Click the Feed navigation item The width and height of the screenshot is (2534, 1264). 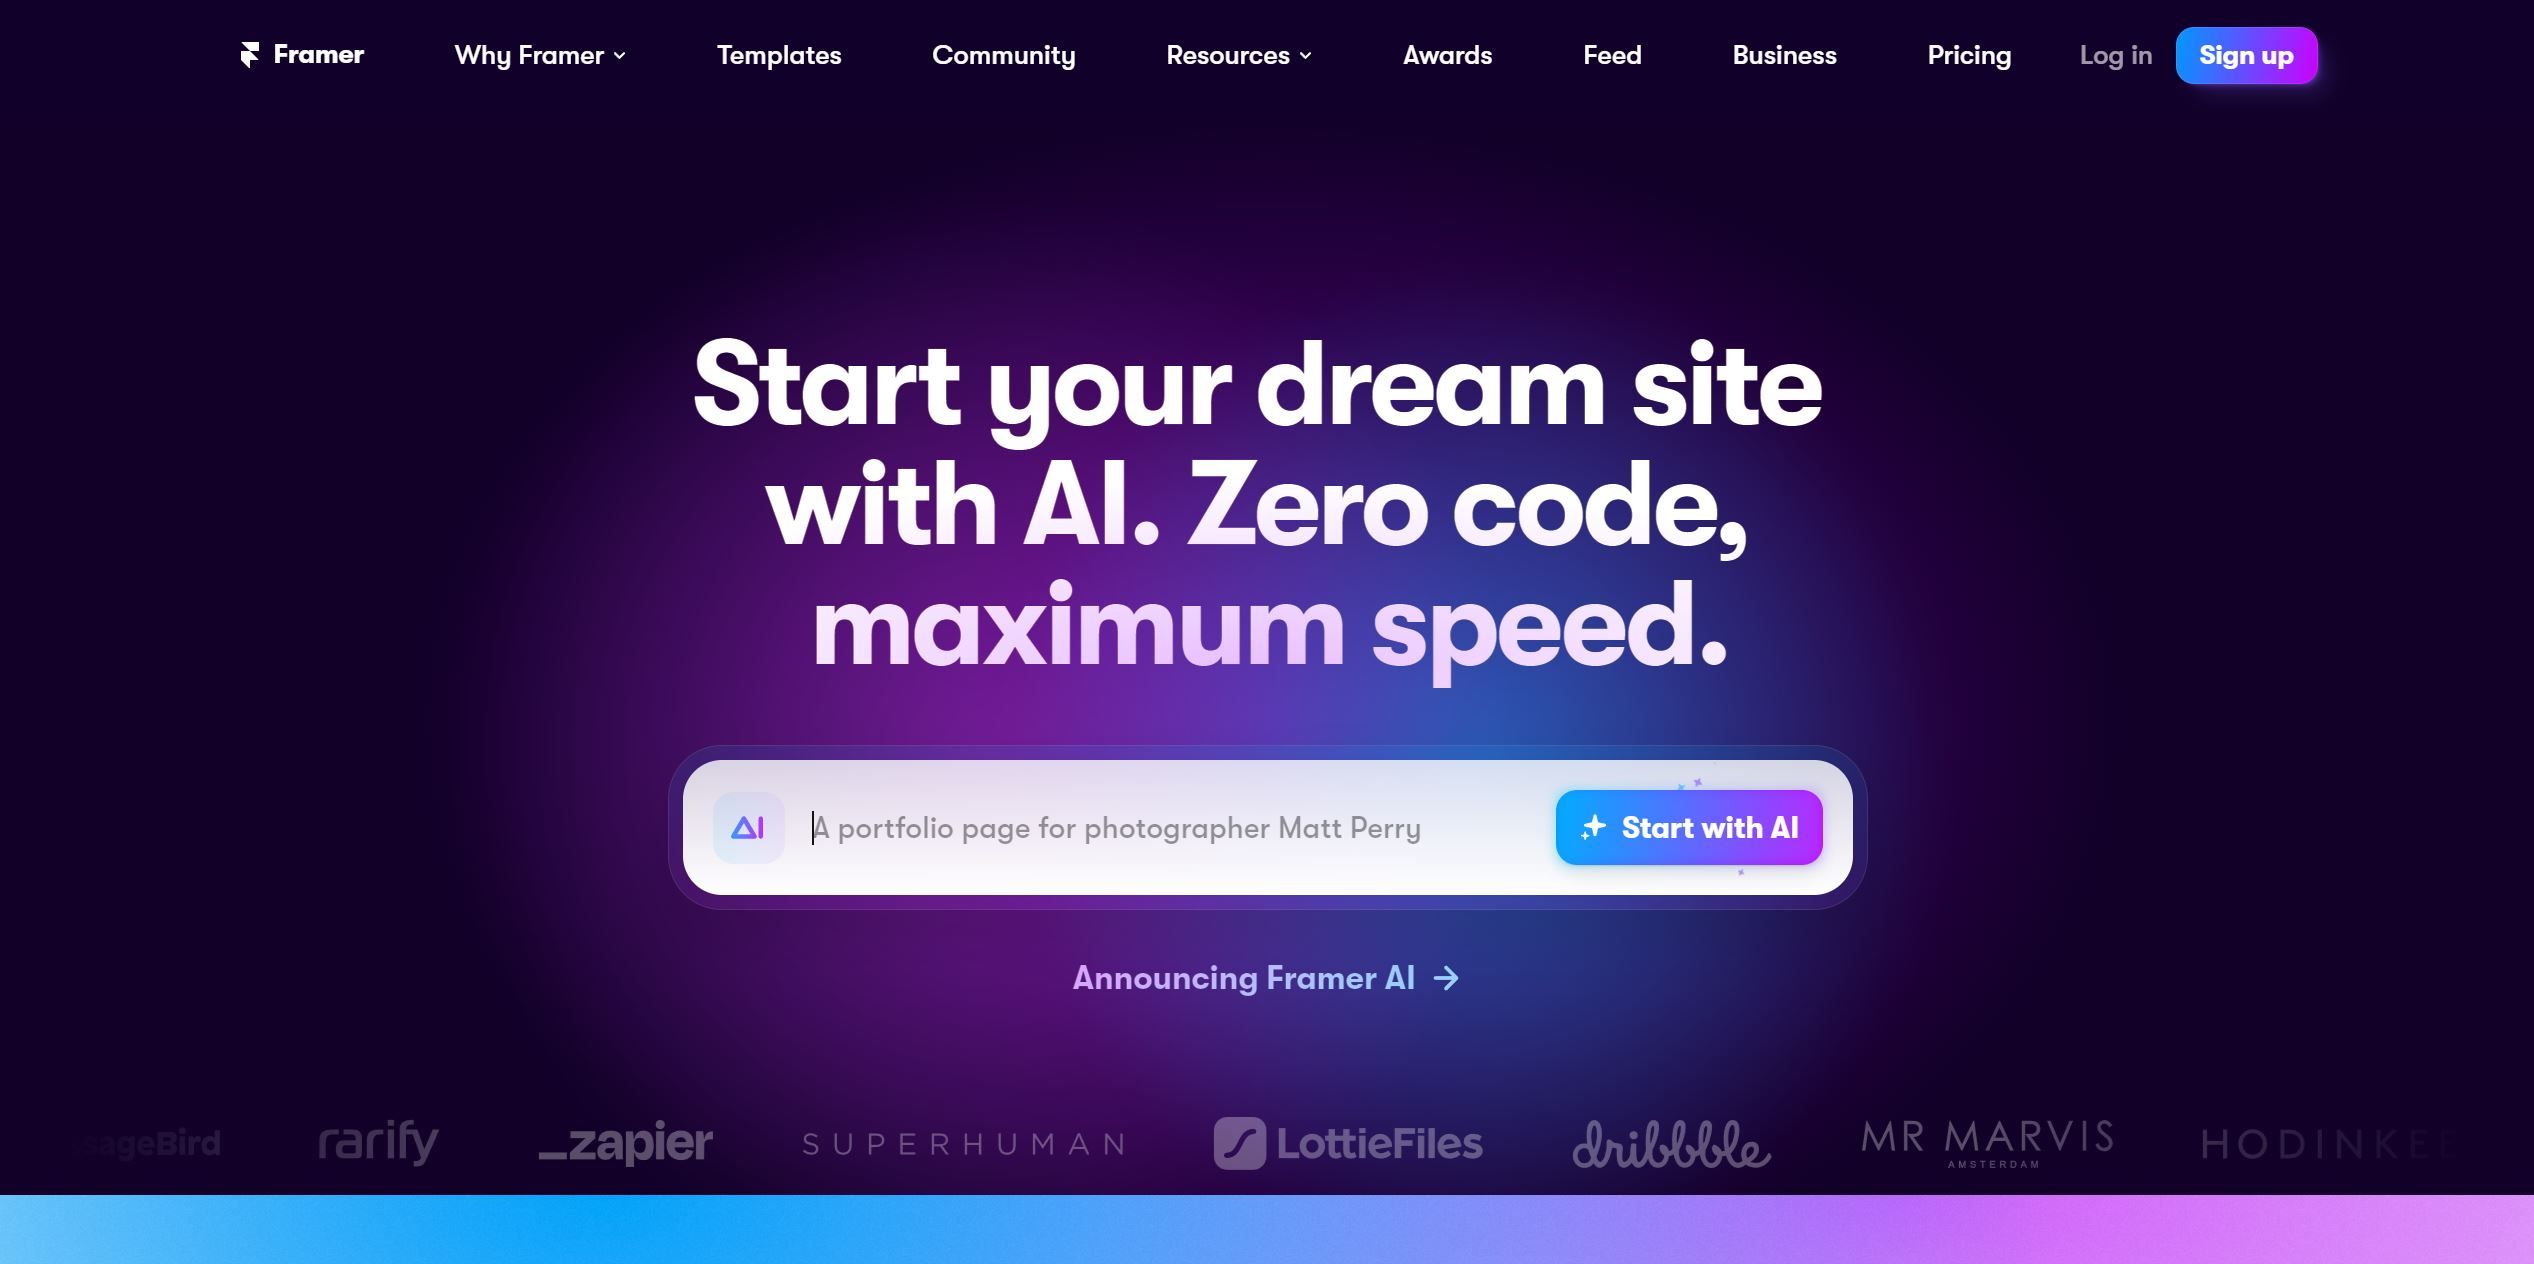tap(1613, 55)
